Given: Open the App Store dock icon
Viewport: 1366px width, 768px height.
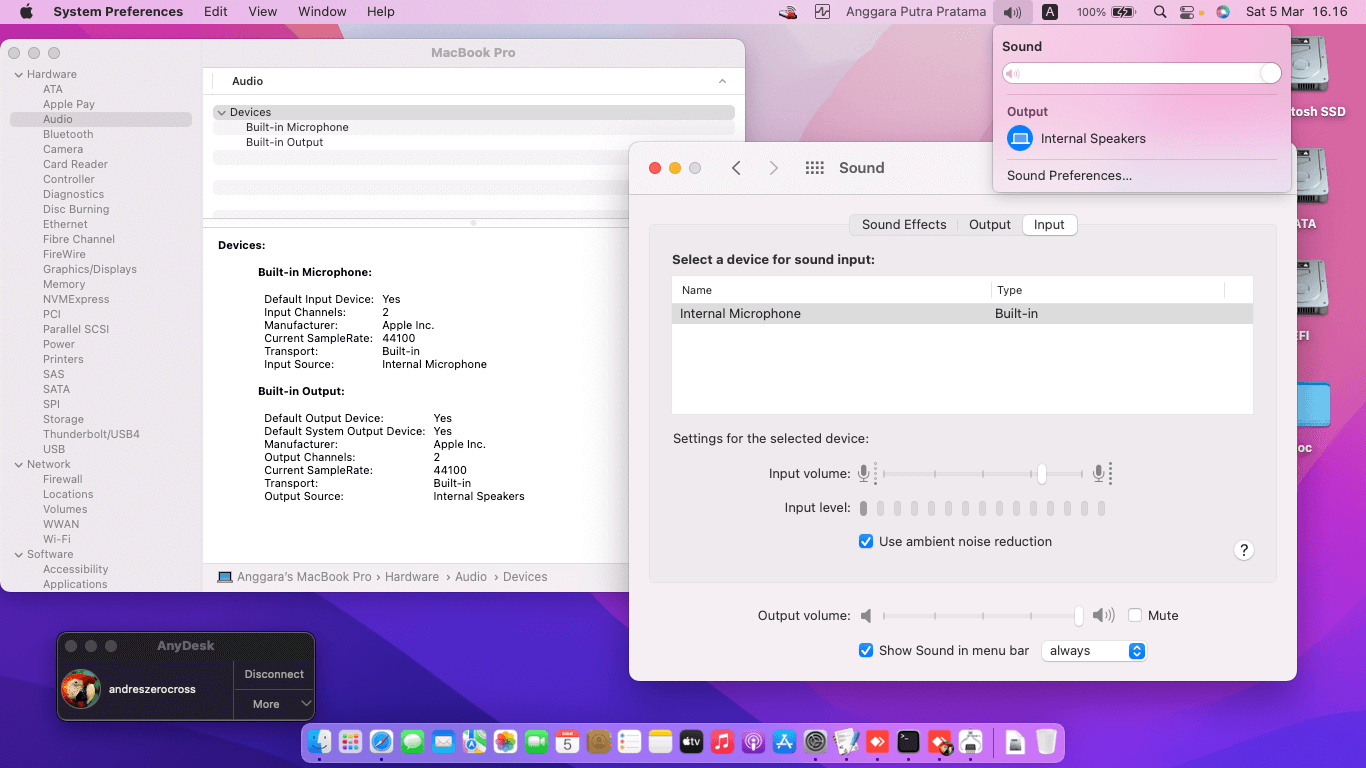Looking at the screenshot, I should tap(784, 742).
